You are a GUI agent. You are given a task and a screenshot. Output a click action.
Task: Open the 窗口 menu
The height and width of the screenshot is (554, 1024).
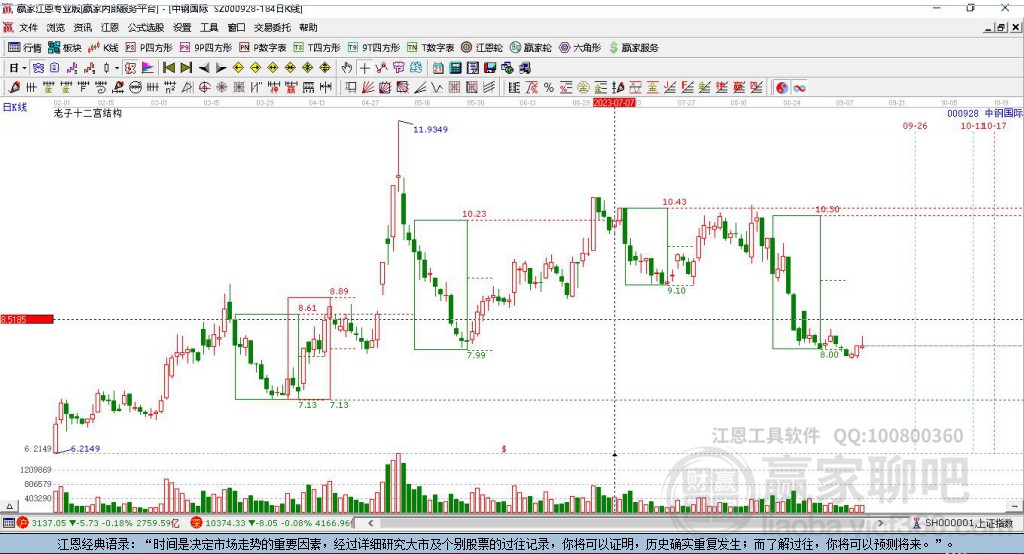[236, 27]
